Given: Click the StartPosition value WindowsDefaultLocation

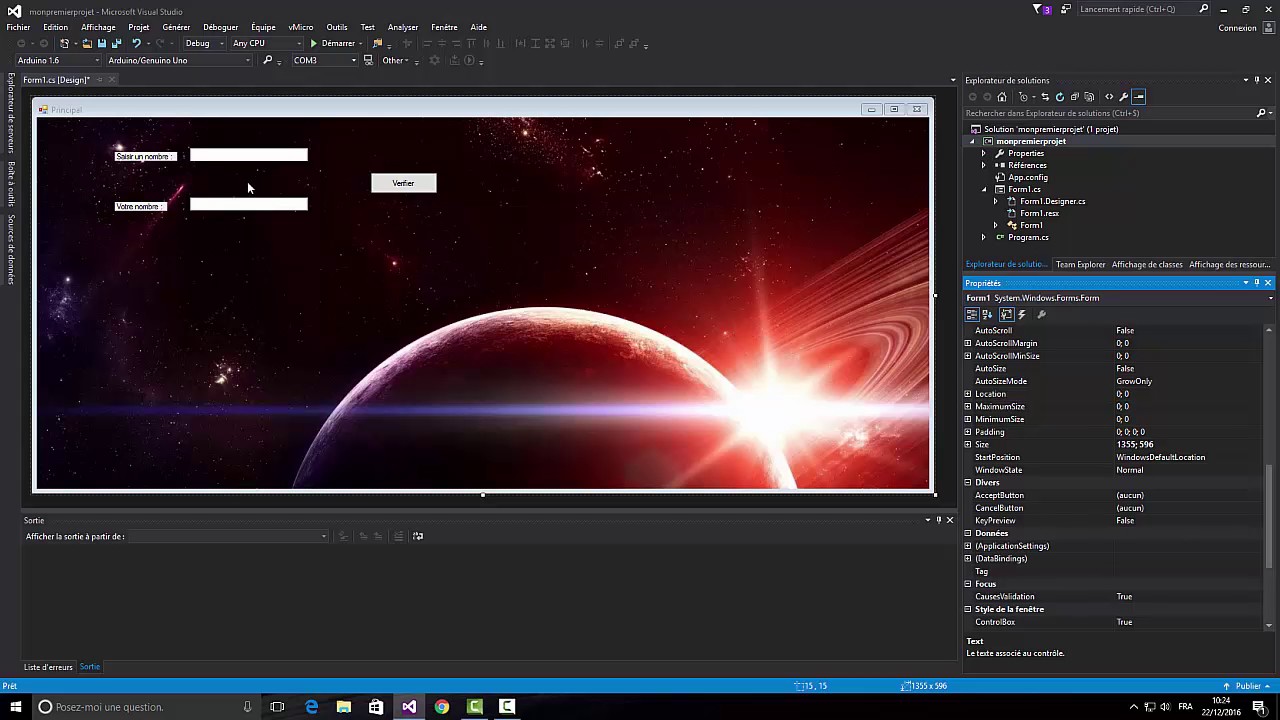Looking at the screenshot, I should 1160,457.
